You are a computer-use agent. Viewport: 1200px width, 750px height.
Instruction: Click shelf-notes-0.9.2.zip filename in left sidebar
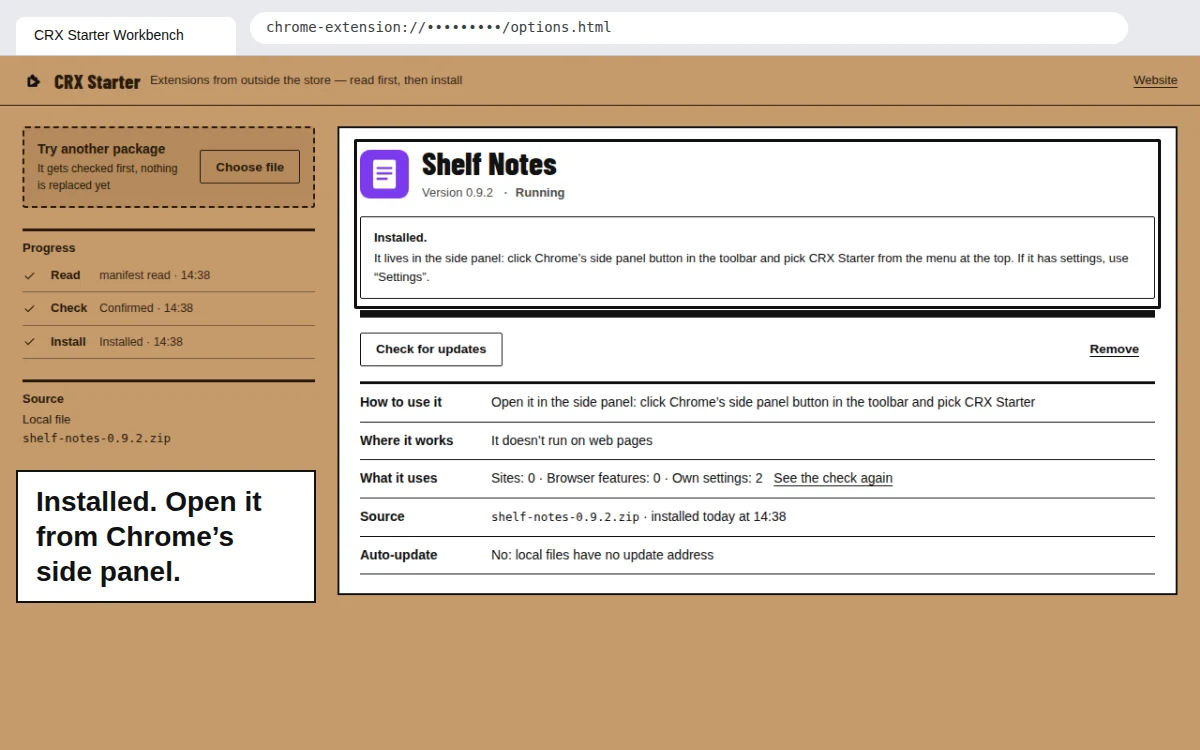tap(97, 438)
